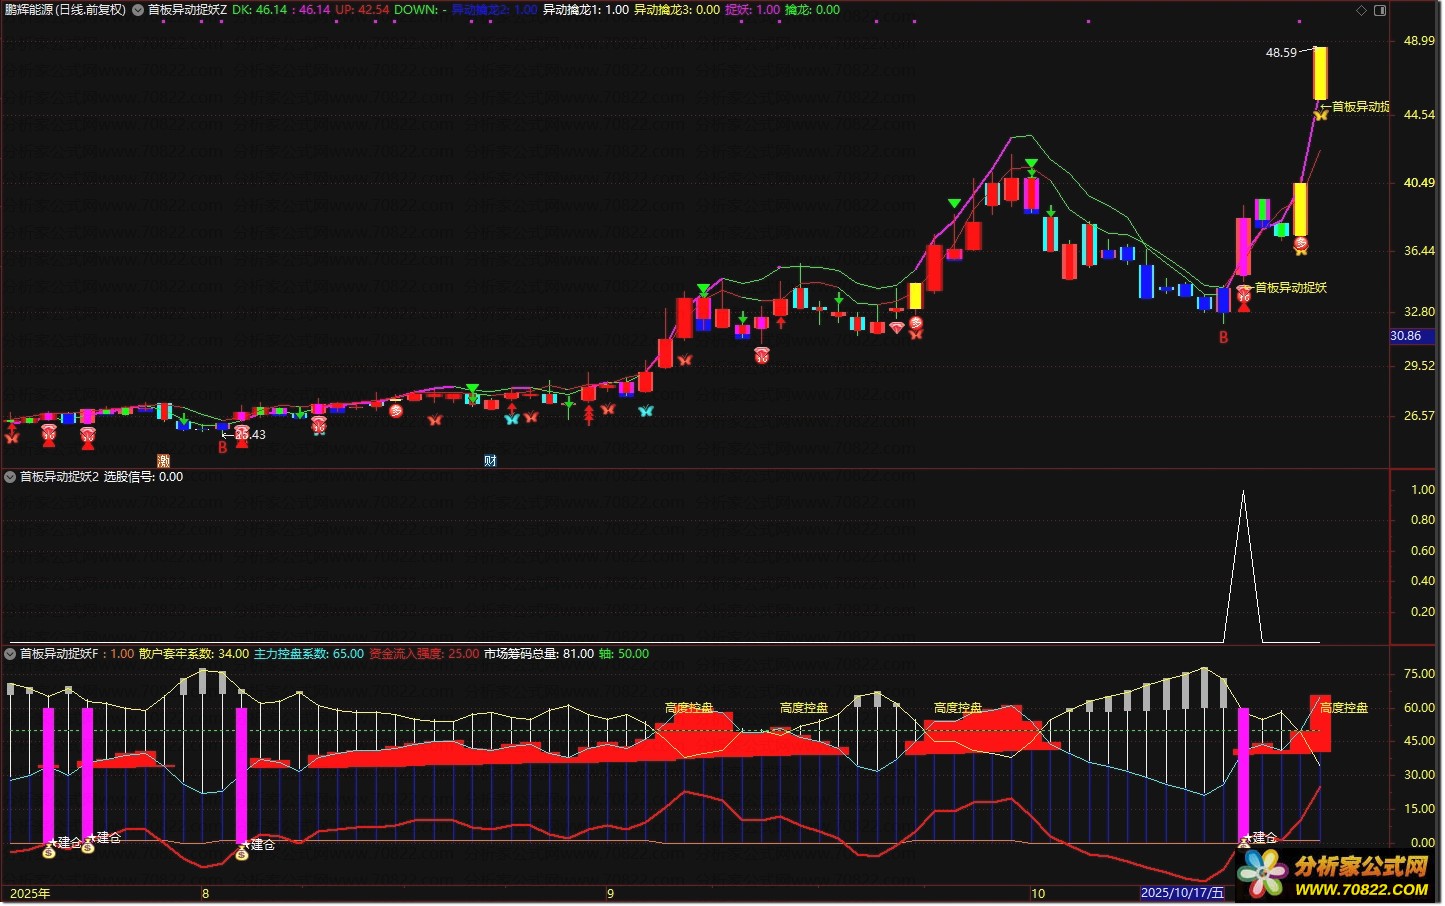The height and width of the screenshot is (906, 1445).
Task: Click the 散户套牢系数: 34.00 value
Action: pos(194,654)
